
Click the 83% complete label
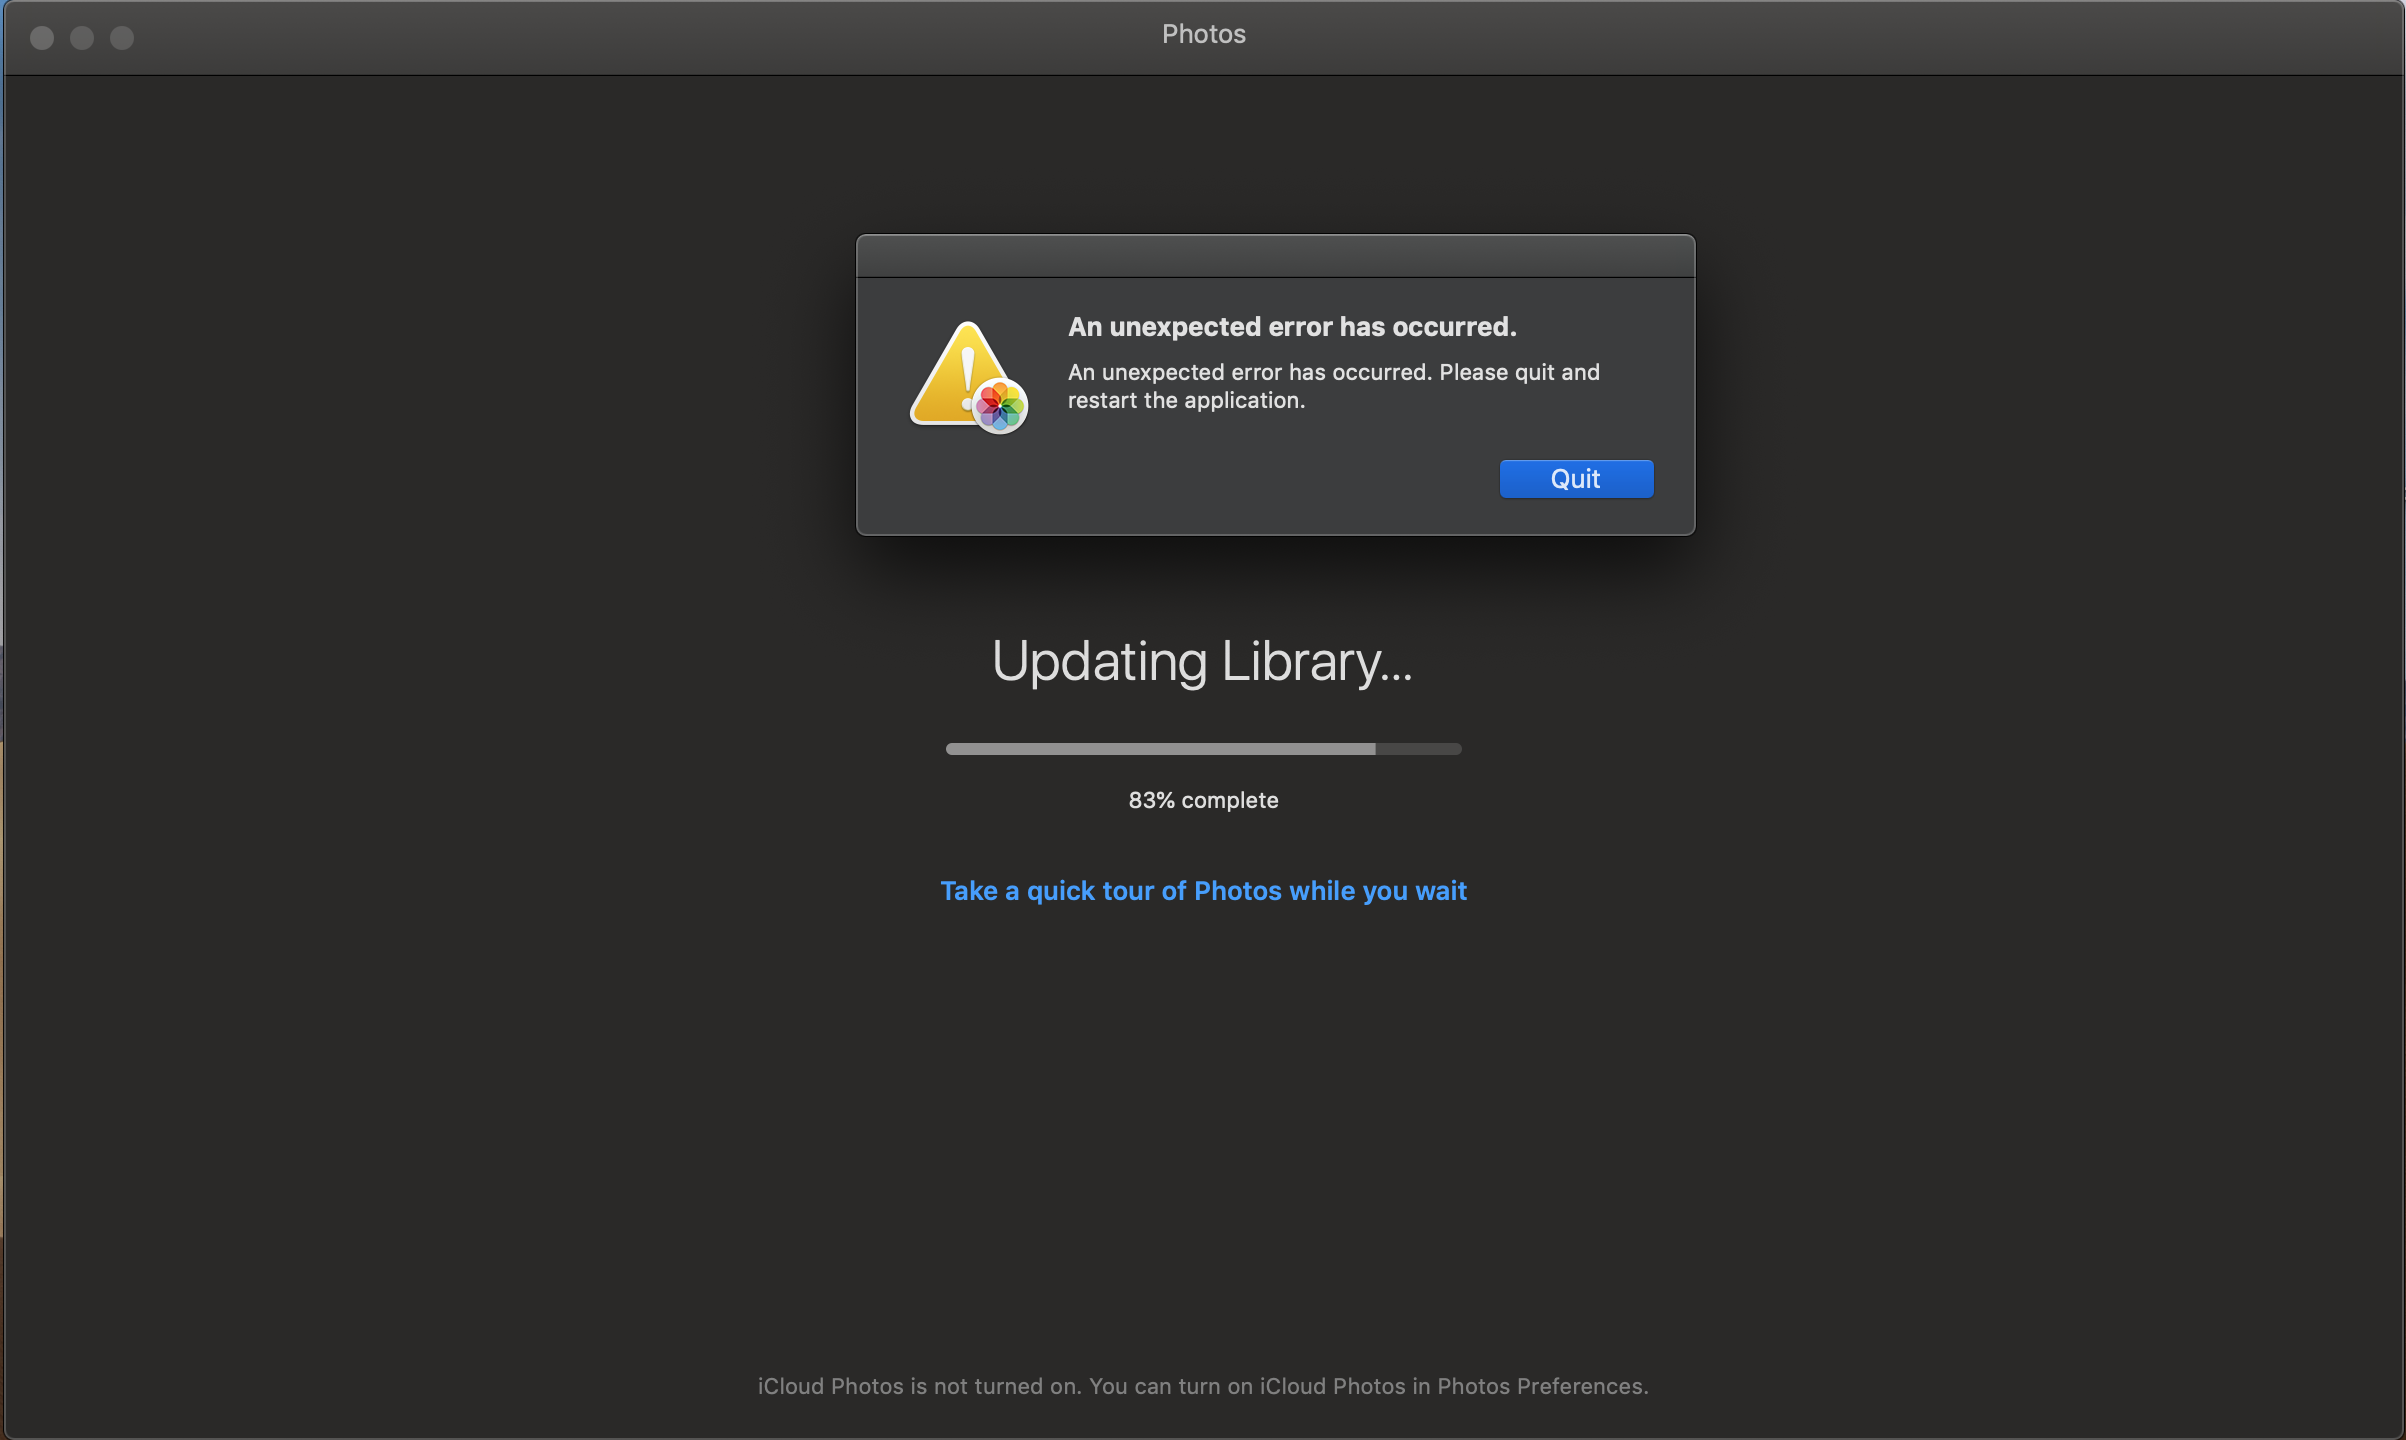point(1203,800)
